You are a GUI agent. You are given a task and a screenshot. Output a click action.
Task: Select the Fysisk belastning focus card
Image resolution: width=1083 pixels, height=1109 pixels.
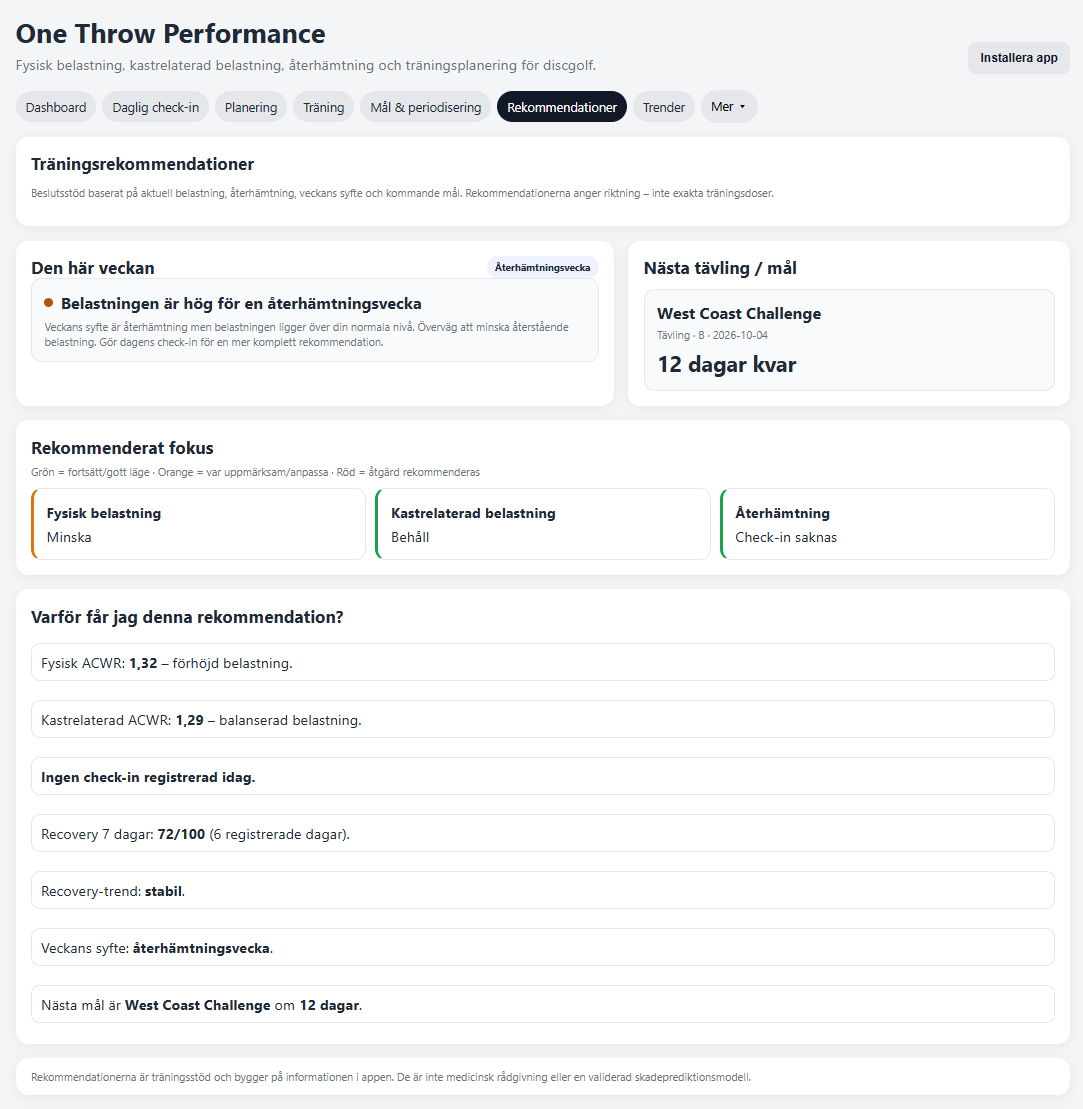[x=198, y=524]
